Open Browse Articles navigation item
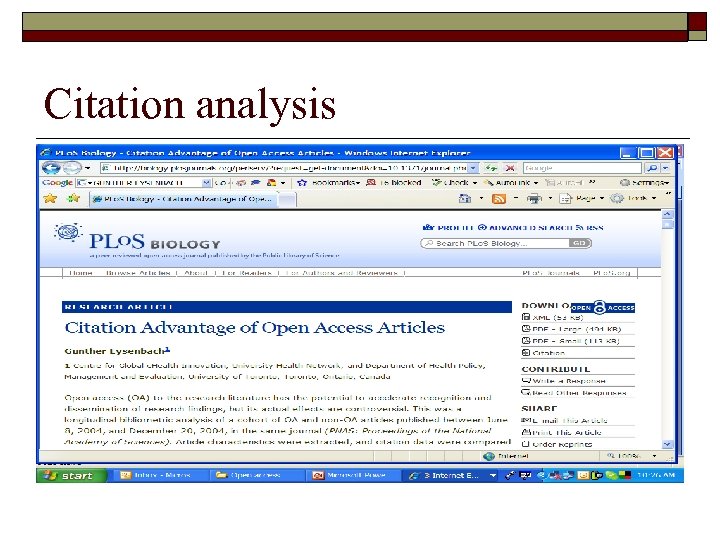 pyautogui.click(x=138, y=273)
